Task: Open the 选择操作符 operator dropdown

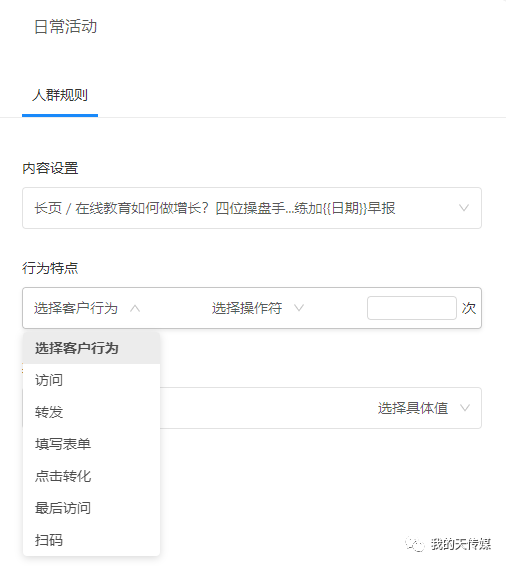Action: 258,308
